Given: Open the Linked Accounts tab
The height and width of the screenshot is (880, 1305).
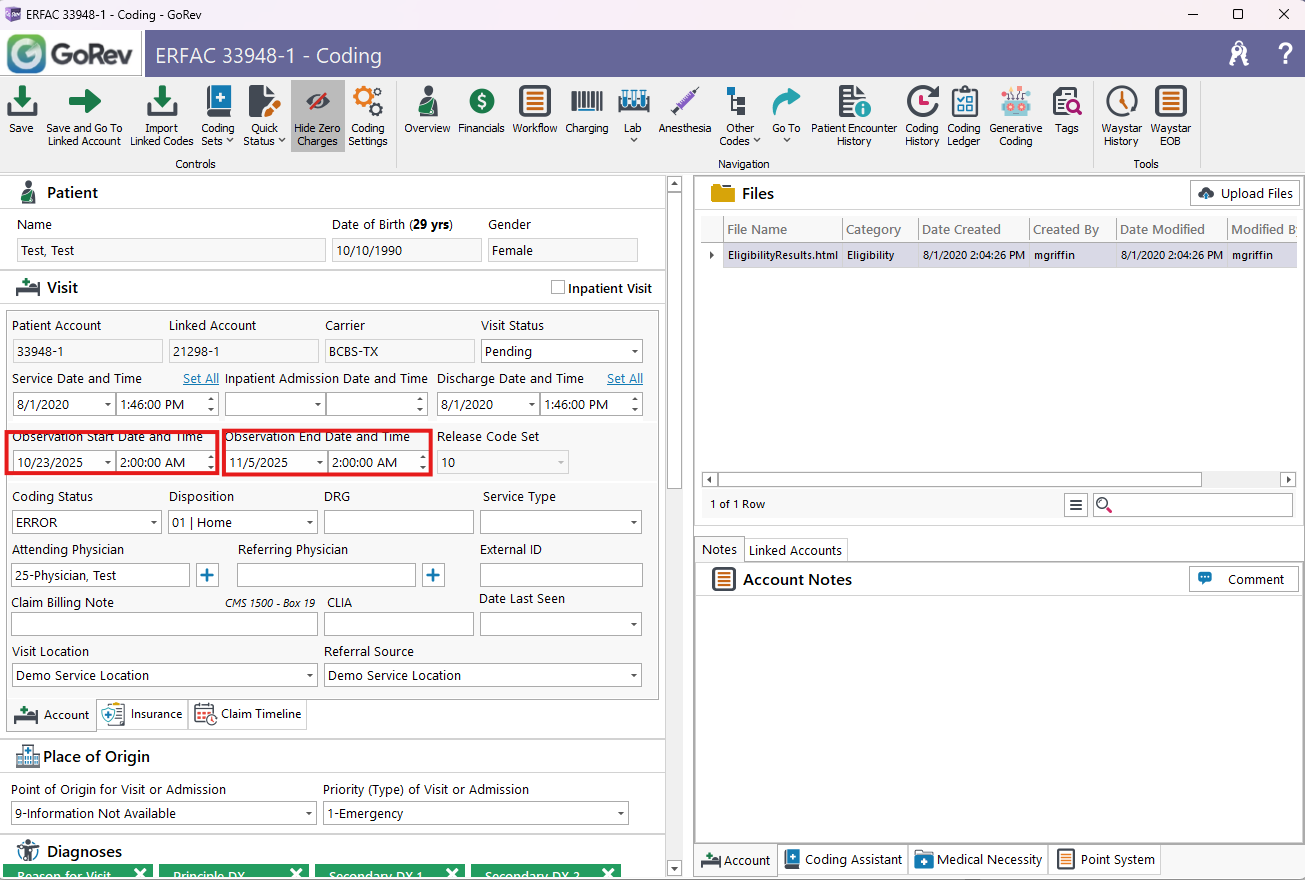Looking at the screenshot, I should coord(795,550).
